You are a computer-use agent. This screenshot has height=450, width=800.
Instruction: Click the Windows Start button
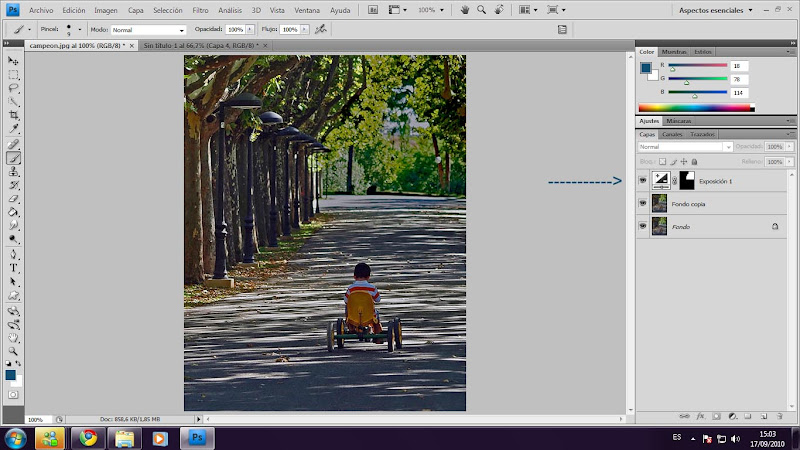coord(17,438)
